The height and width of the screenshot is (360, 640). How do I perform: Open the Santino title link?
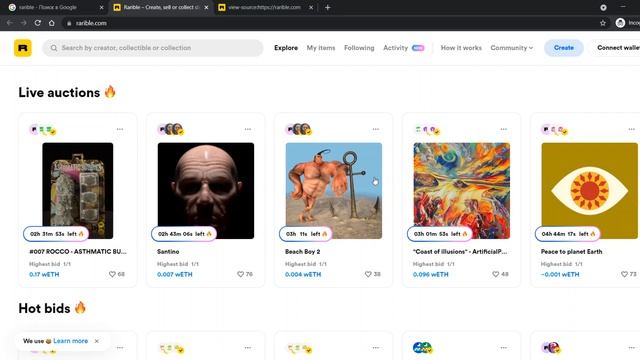tap(168, 251)
